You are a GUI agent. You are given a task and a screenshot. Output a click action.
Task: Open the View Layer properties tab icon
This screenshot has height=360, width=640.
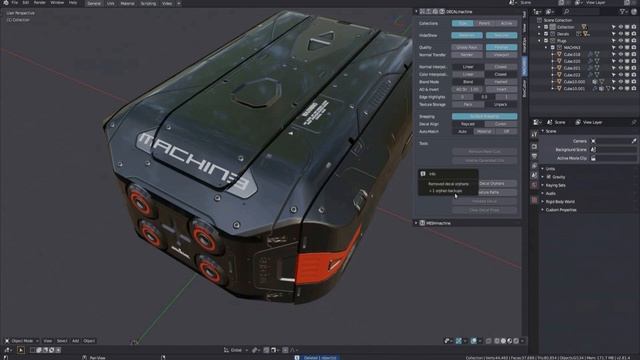534,166
